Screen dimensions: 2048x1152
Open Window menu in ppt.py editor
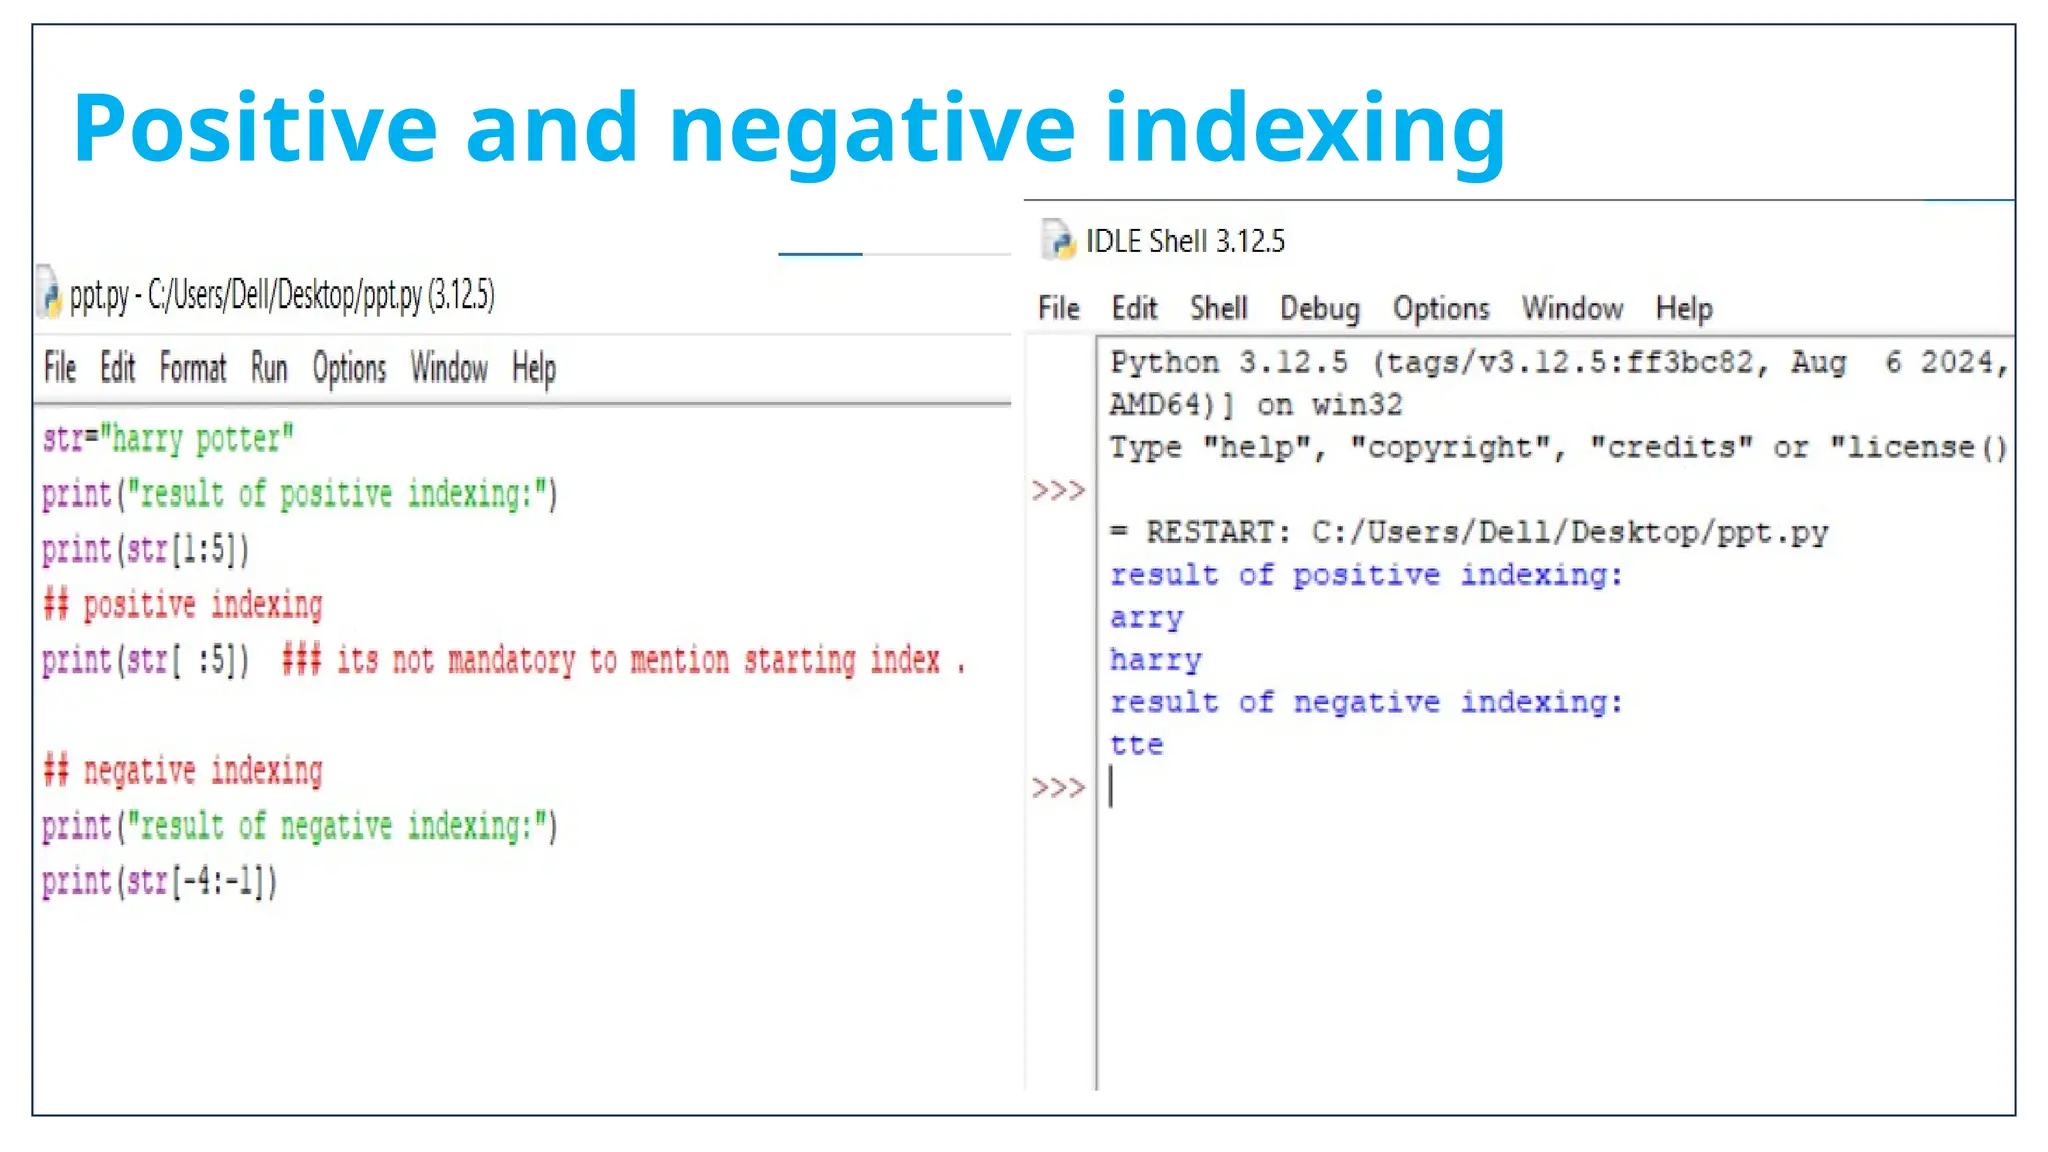tap(449, 368)
